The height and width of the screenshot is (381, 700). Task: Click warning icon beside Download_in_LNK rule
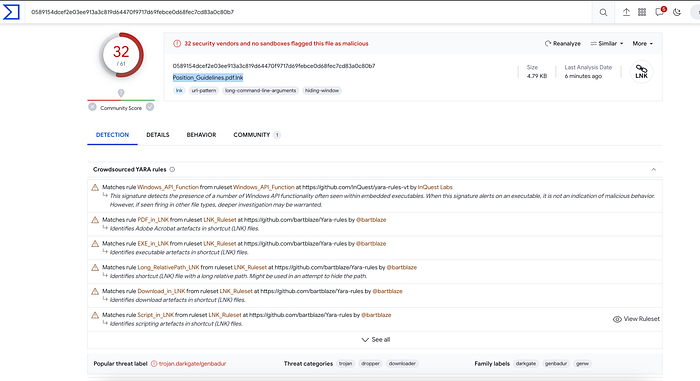click(x=95, y=292)
